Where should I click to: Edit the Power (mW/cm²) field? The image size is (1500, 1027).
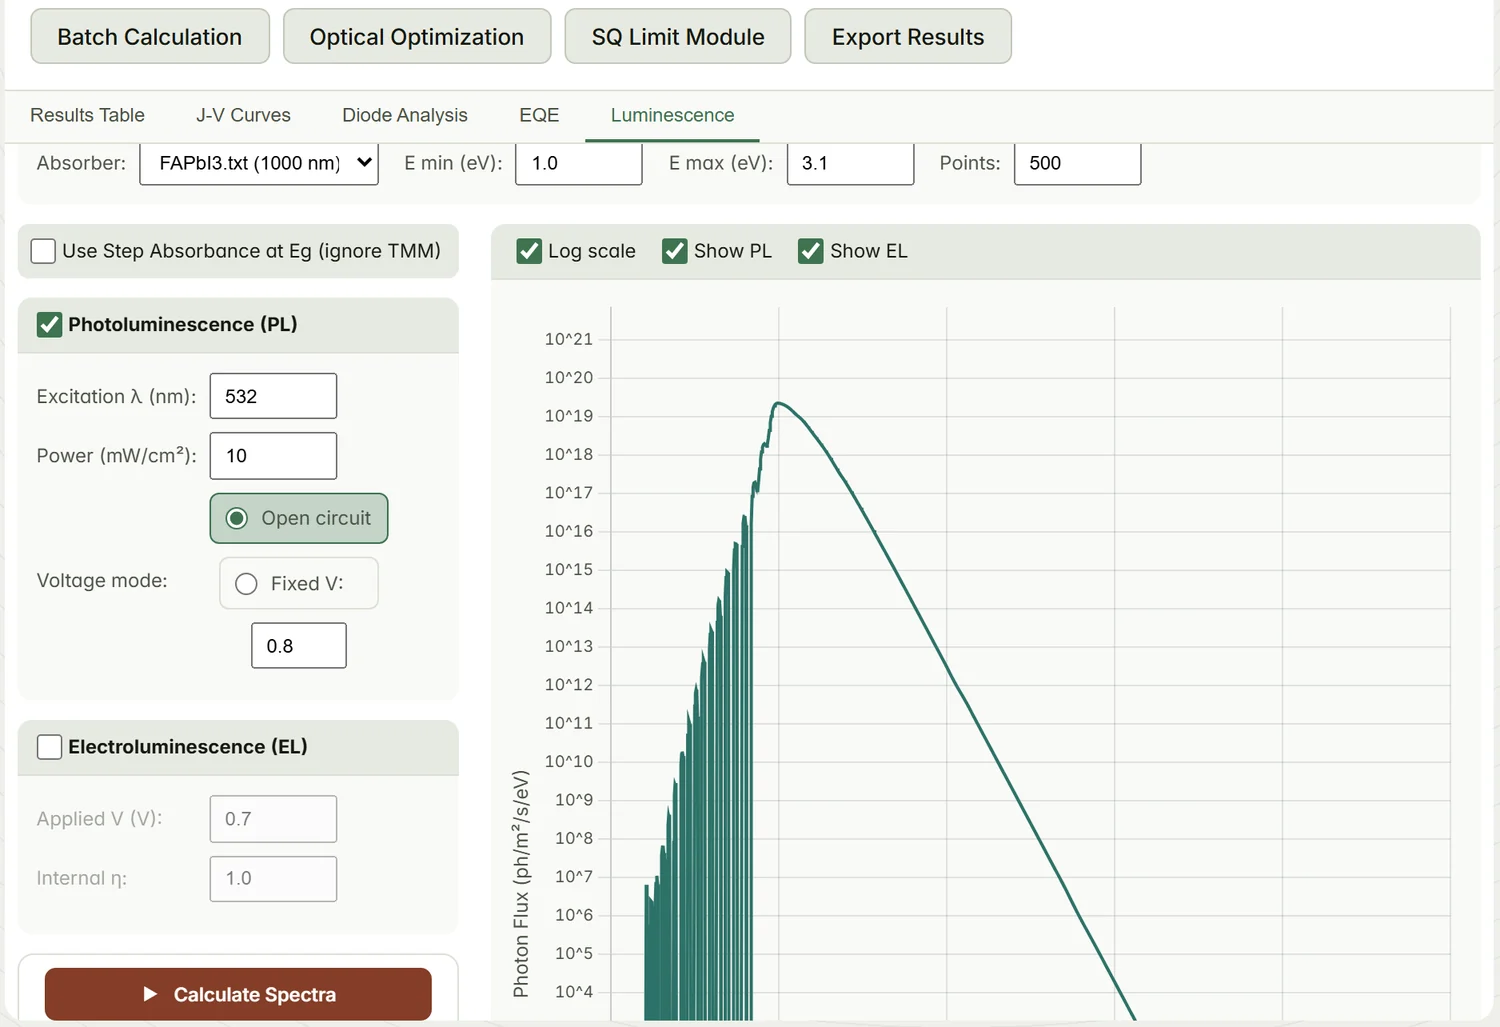coord(273,456)
